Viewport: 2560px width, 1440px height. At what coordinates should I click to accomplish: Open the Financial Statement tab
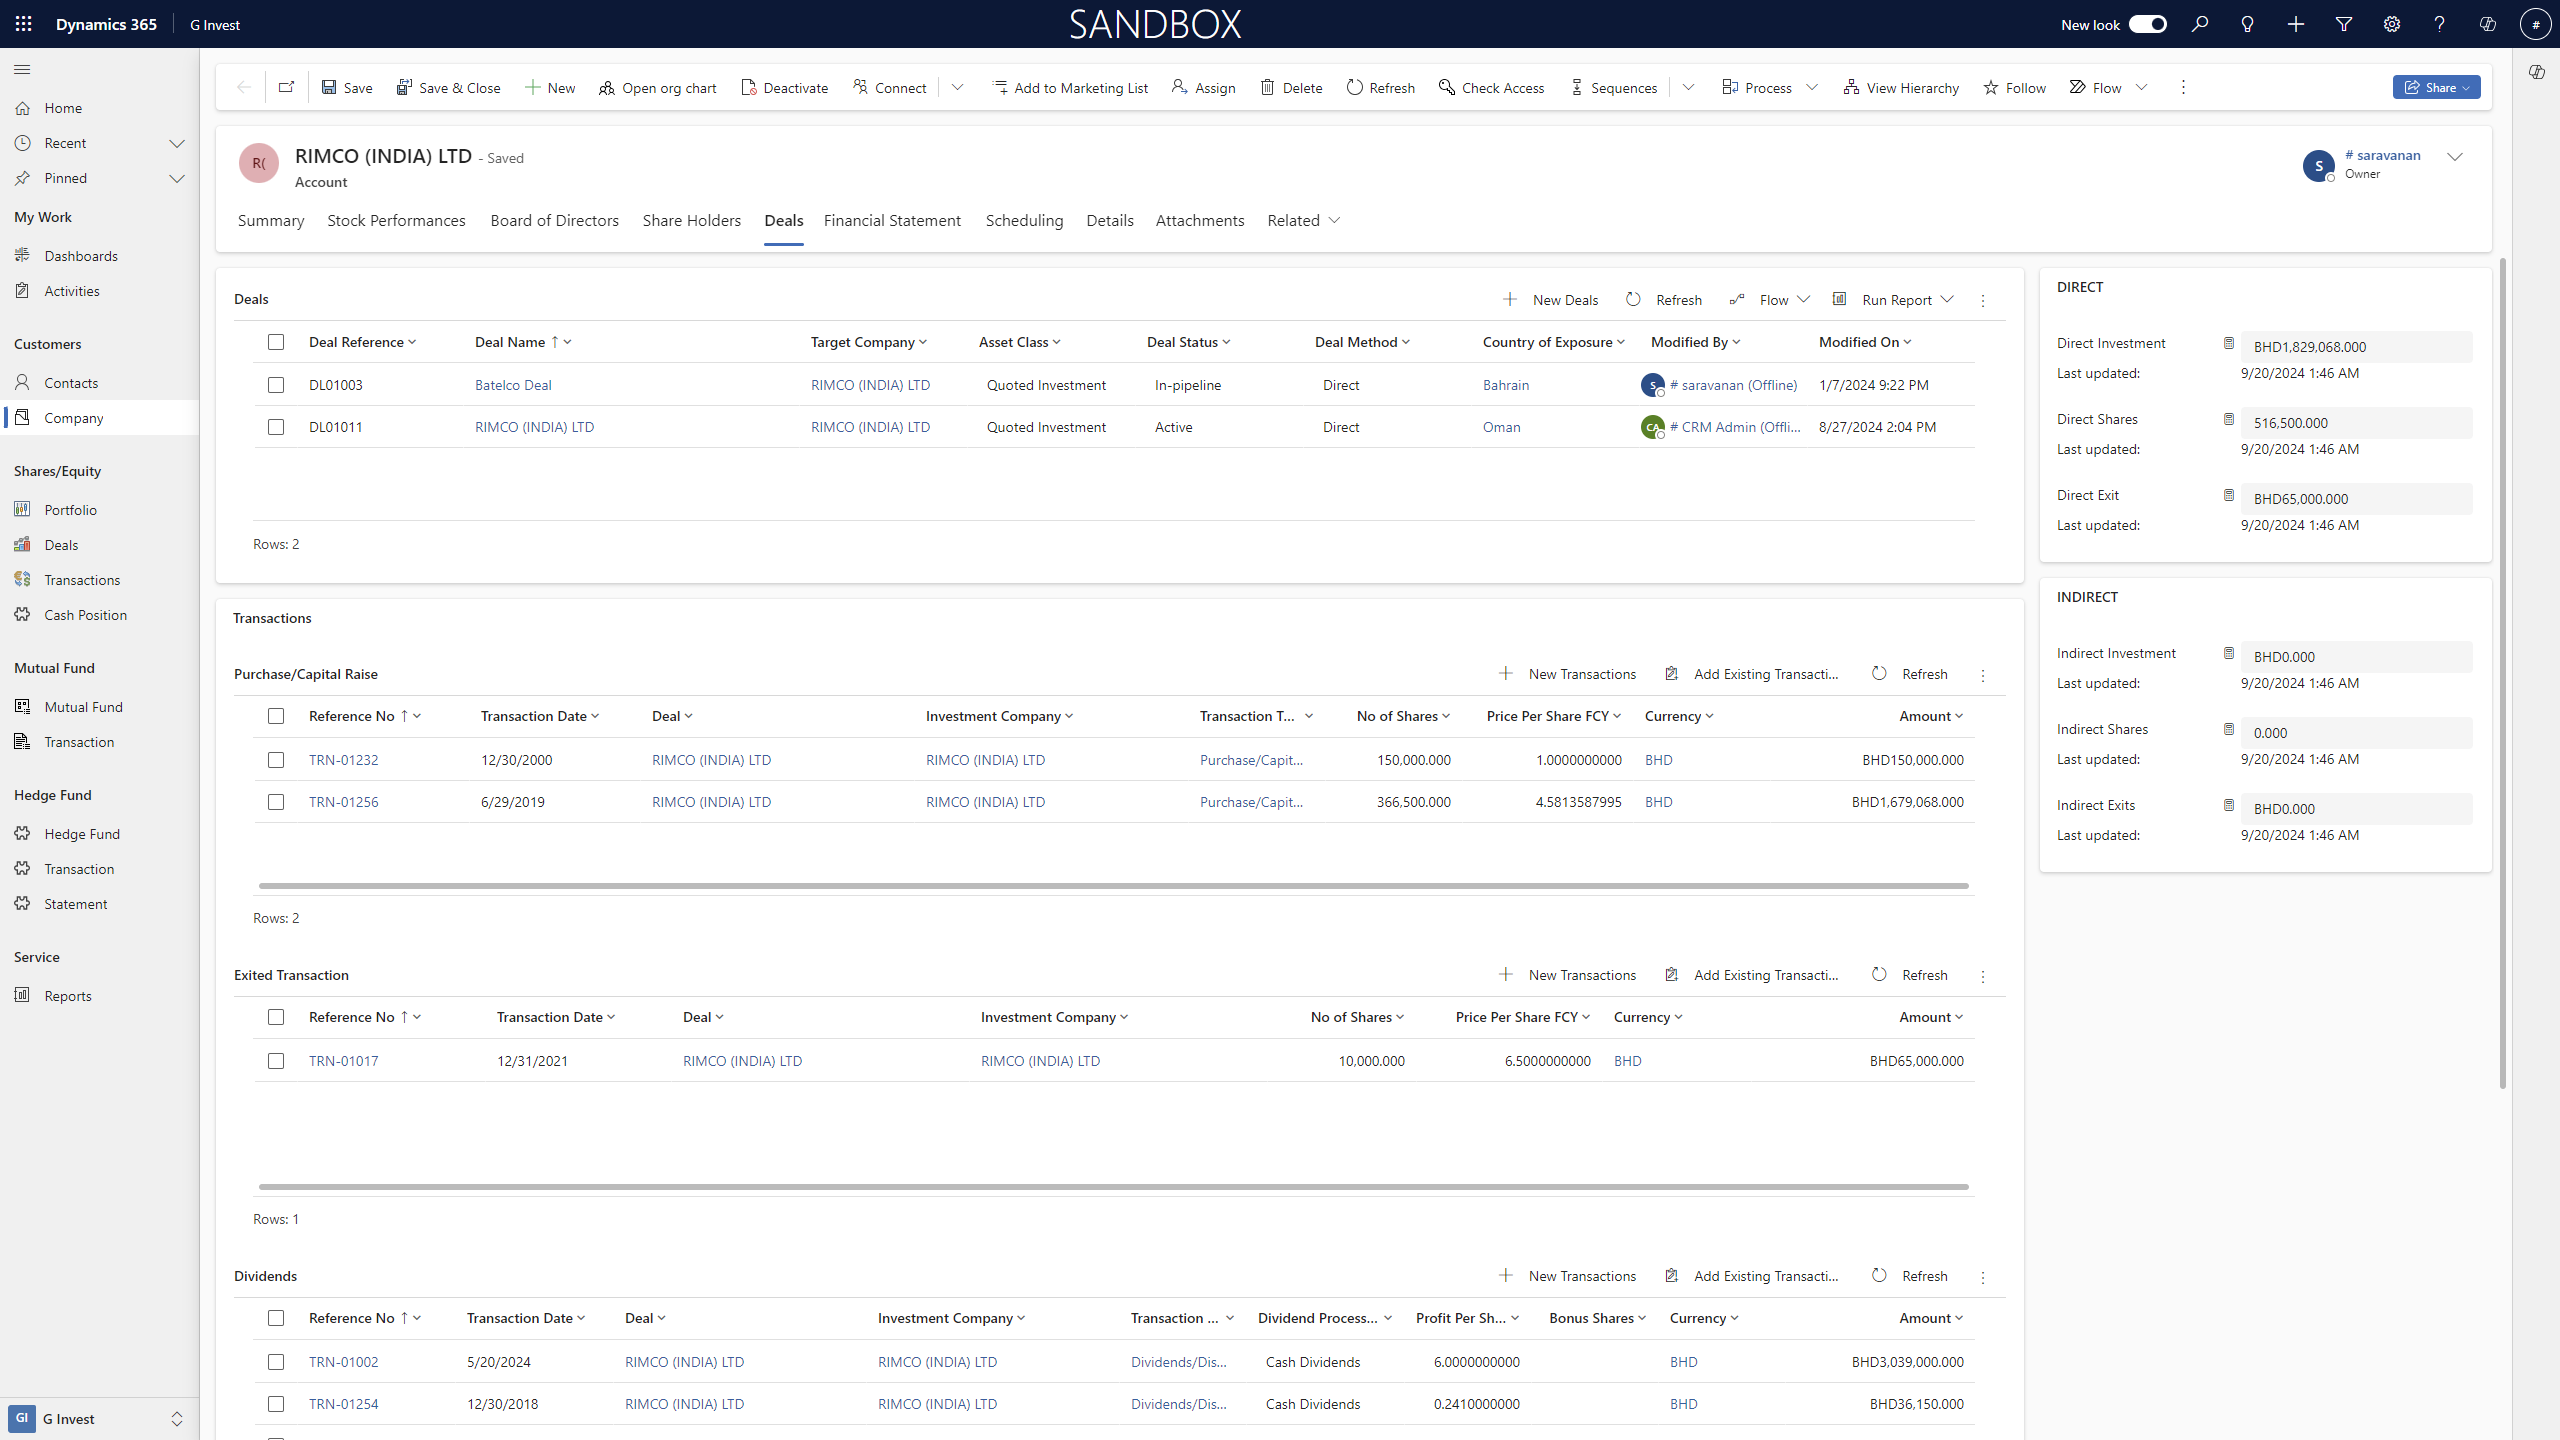pyautogui.click(x=892, y=220)
